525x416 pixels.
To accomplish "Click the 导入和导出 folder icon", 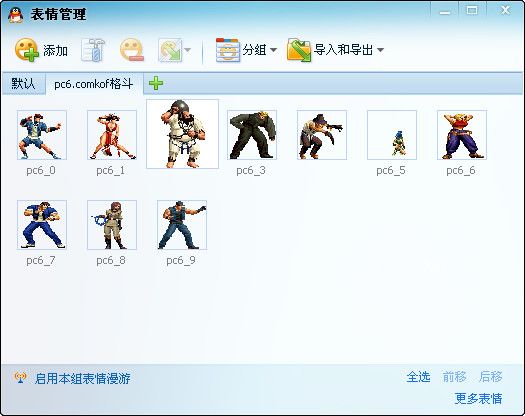I will (x=299, y=50).
